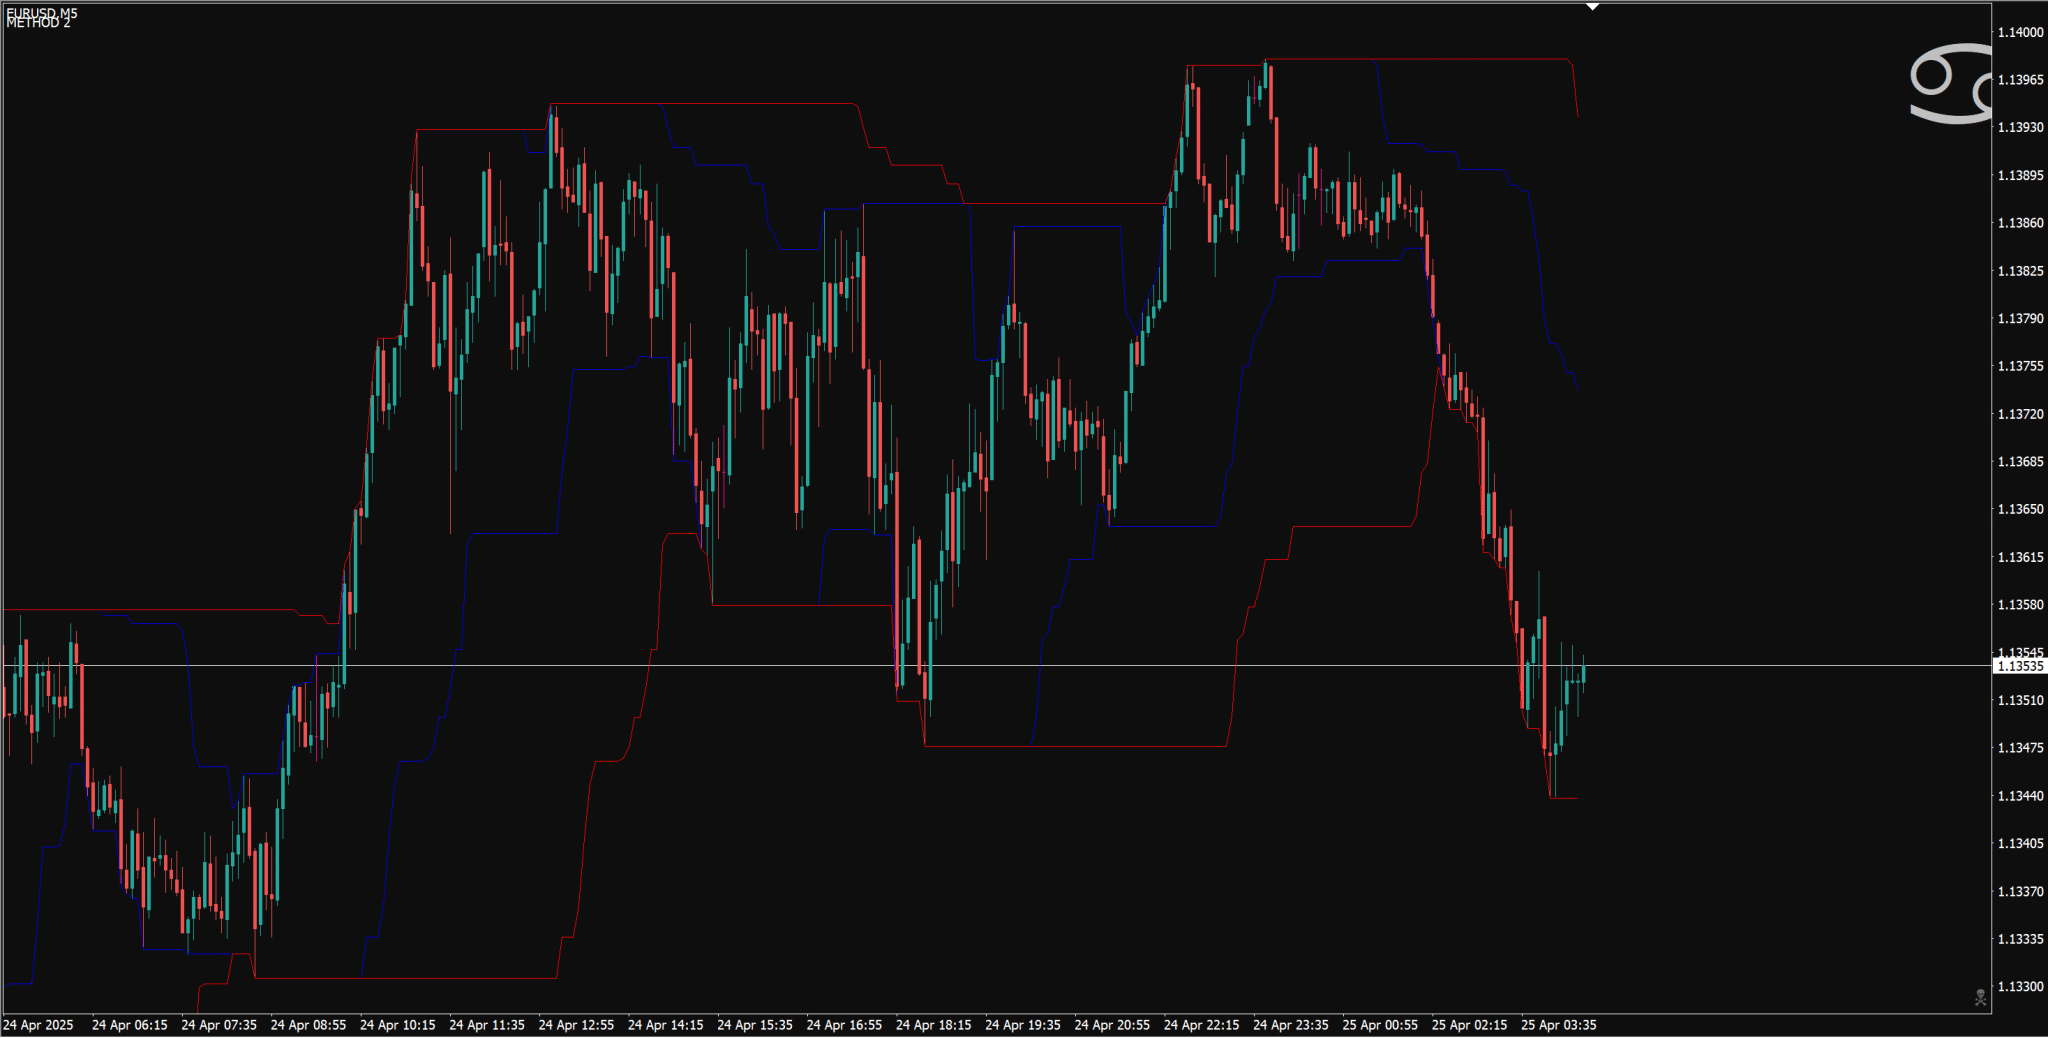Click the EURUSD,M5 chart title label
The image size is (2048, 1038).
(x=42, y=12)
